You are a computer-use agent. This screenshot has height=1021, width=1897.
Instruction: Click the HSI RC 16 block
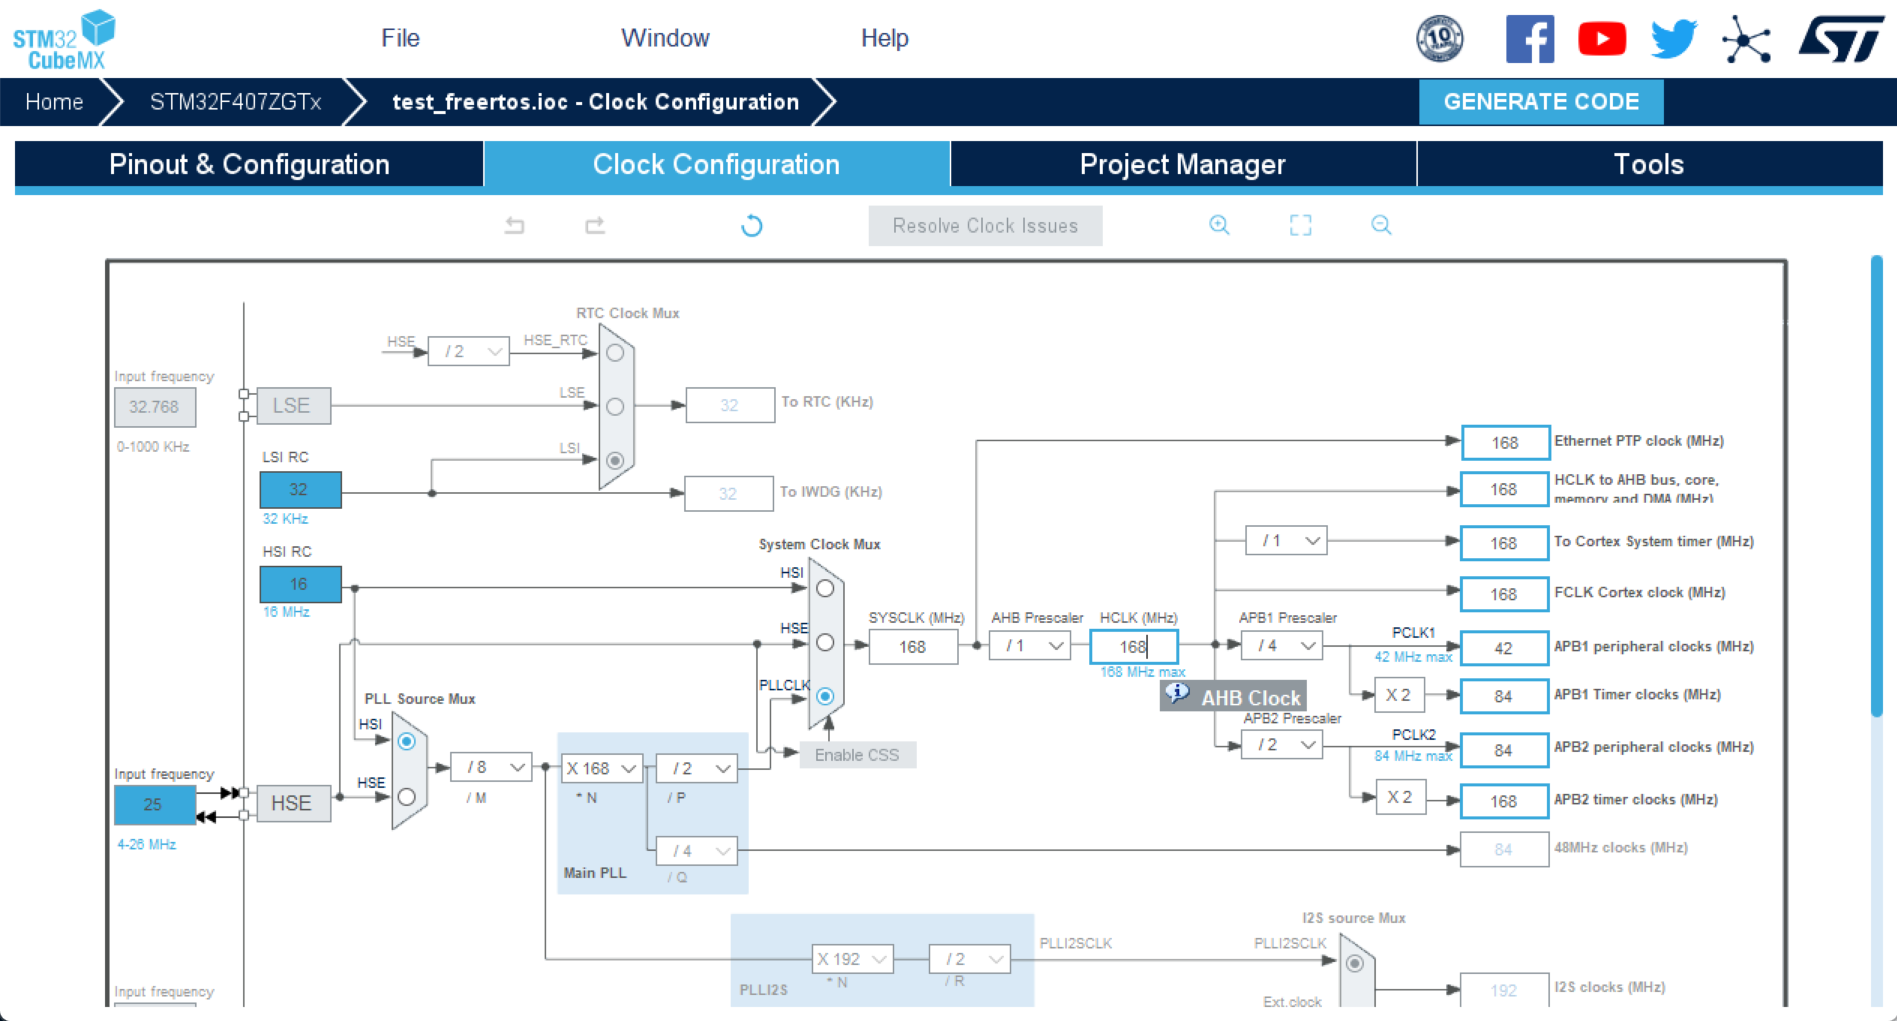[300, 584]
